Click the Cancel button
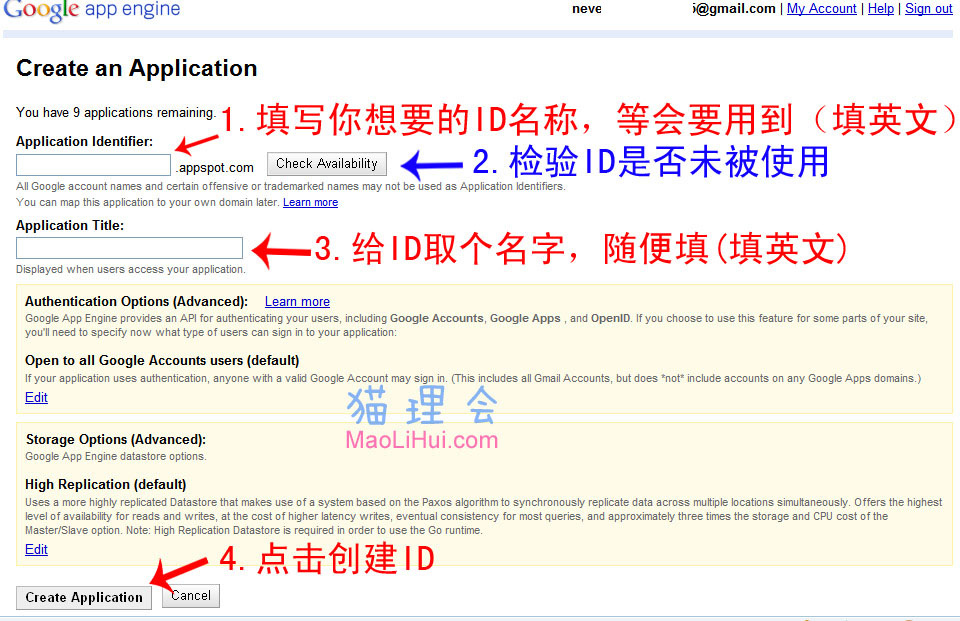 (x=191, y=596)
